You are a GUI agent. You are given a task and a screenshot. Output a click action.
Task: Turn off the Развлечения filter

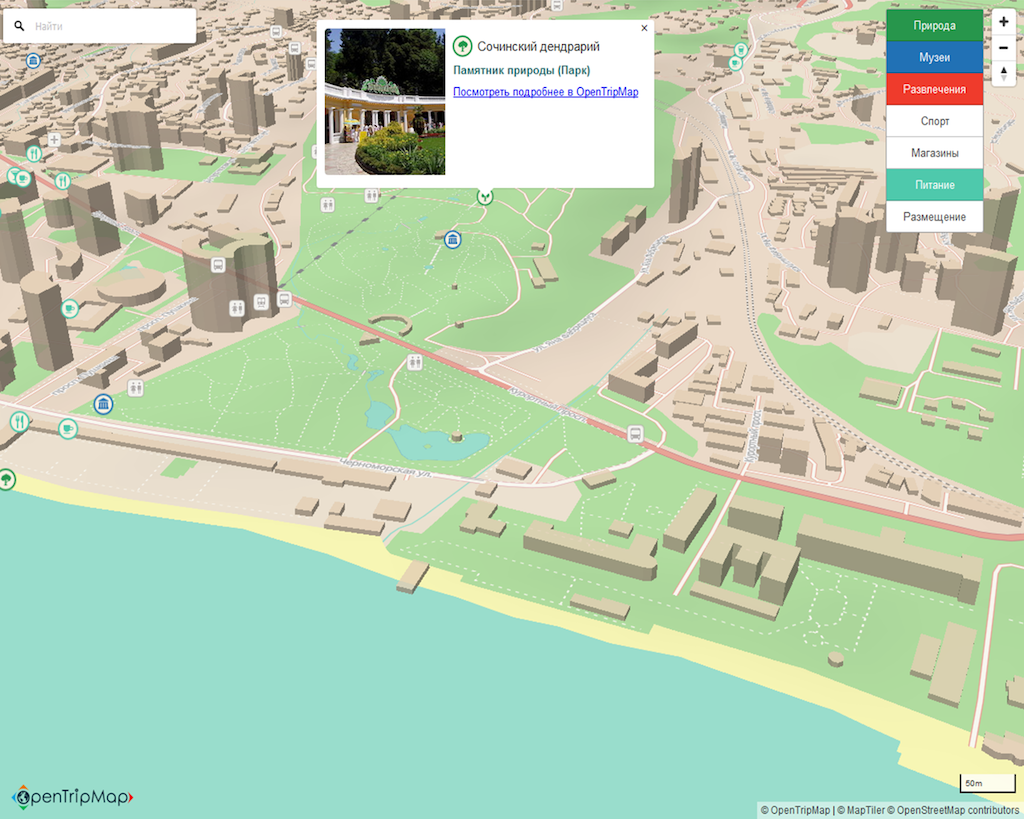(934, 90)
